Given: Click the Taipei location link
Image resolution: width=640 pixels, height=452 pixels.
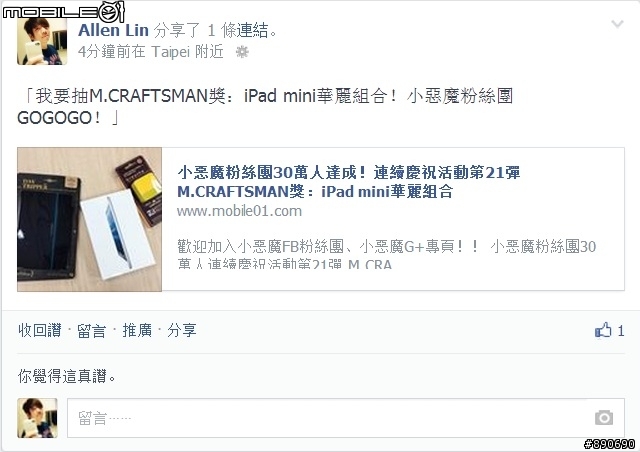Looking at the screenshot, I should (x=170, y=52).
